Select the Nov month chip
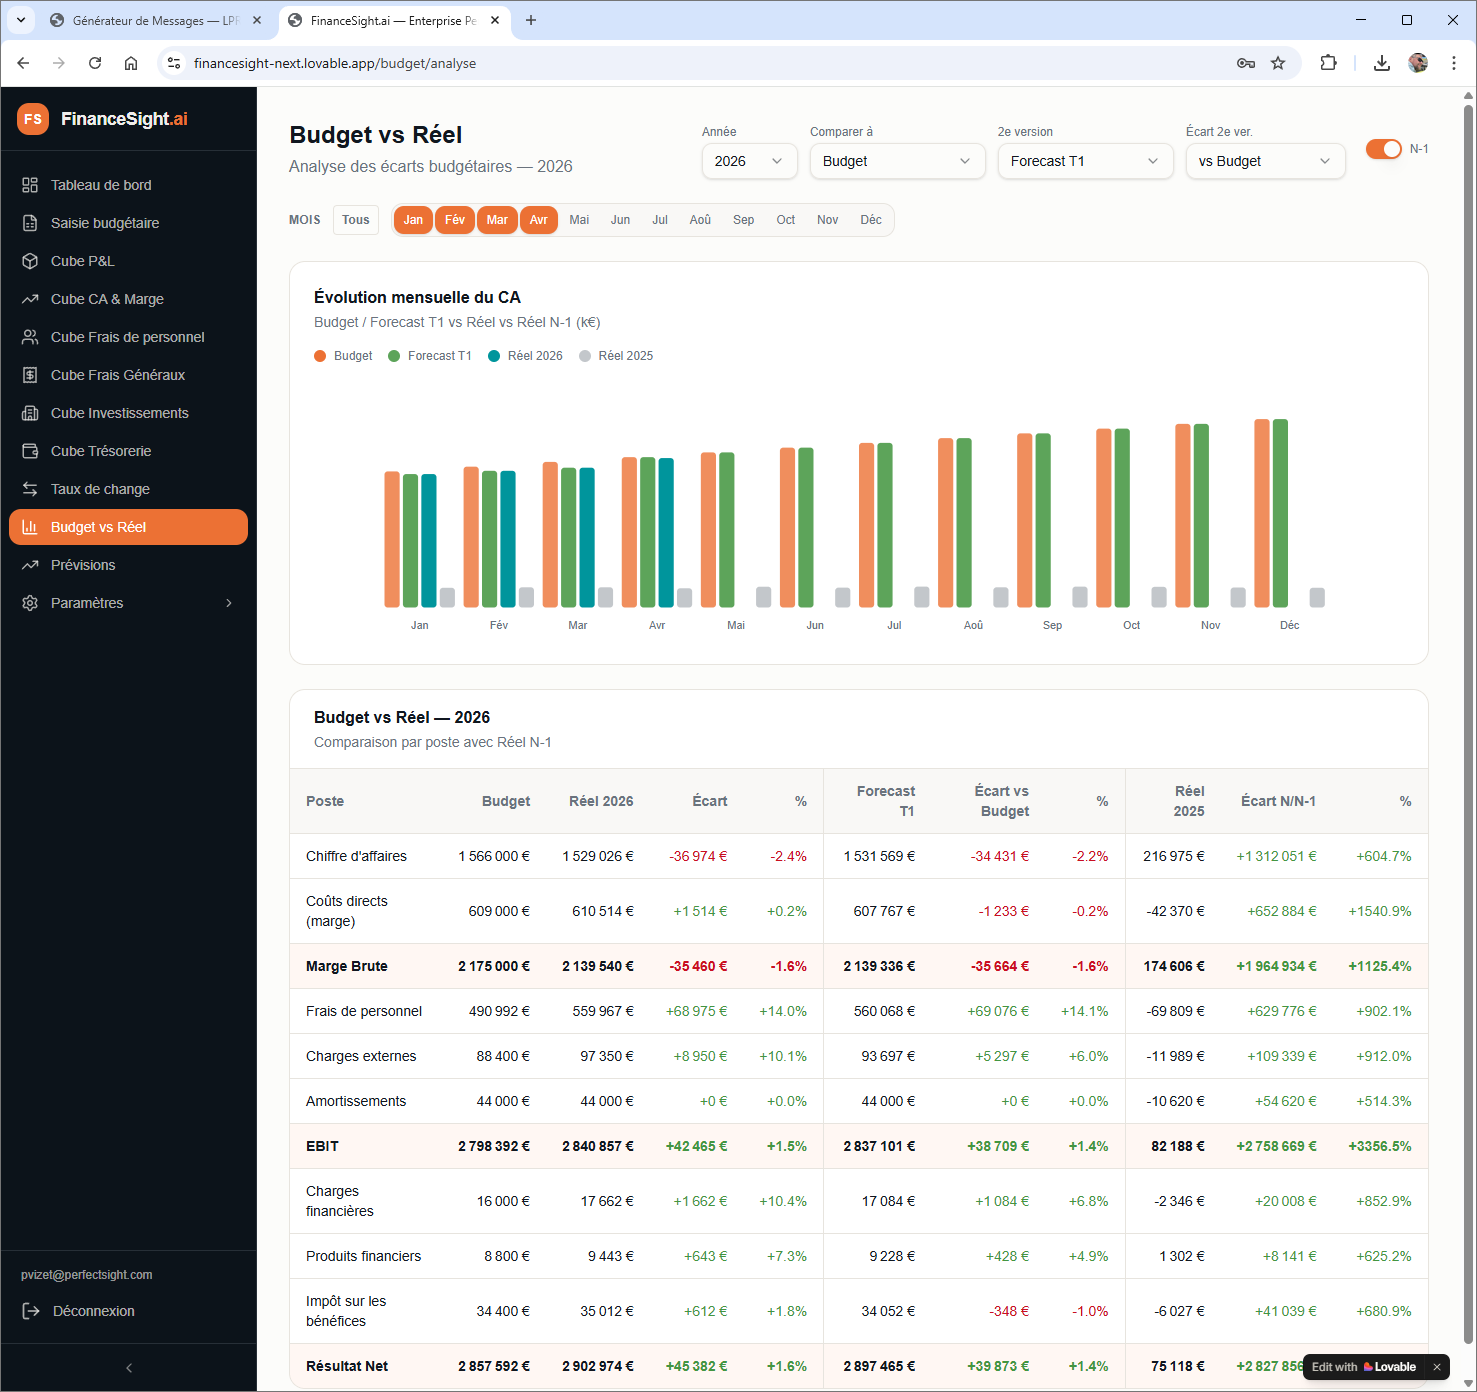 coord(828,220)
